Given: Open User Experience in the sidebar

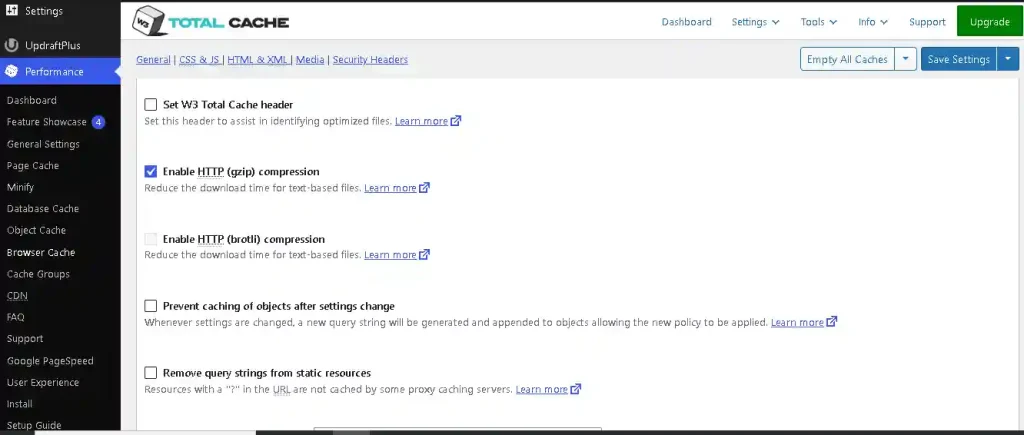Looking at the screenshot, I should click(42, 383).
